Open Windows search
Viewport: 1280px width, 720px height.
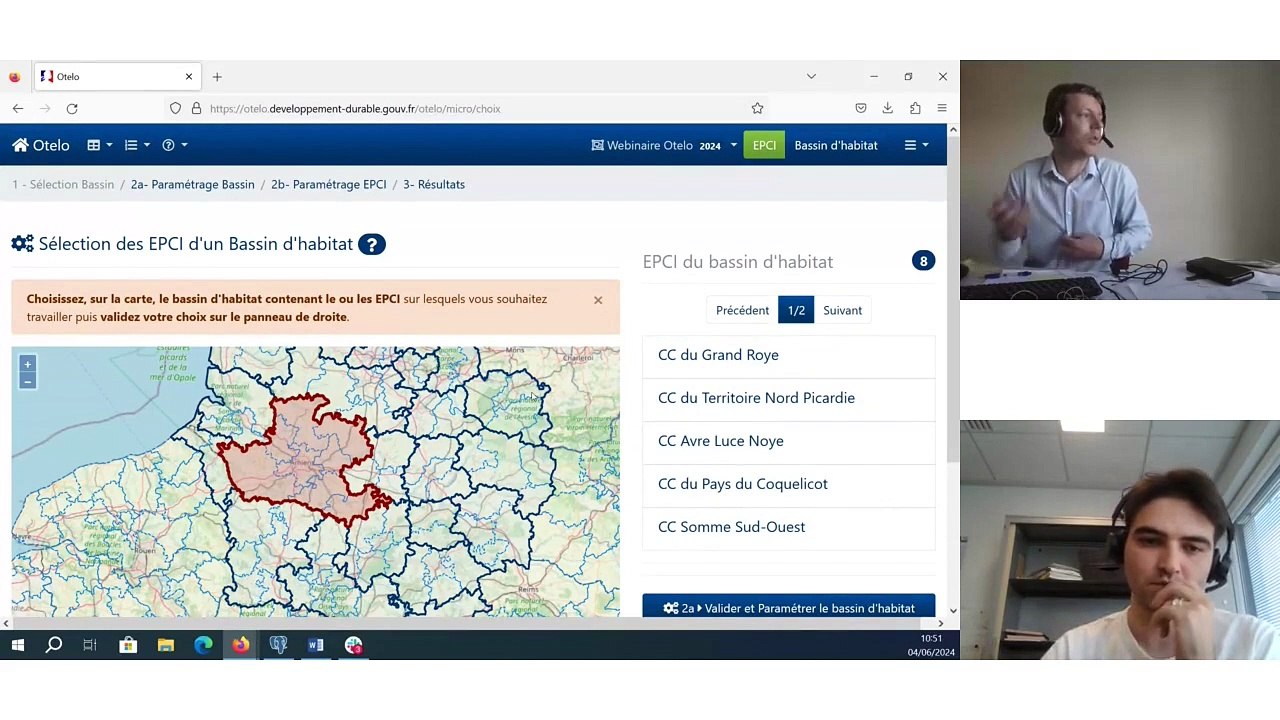coord(54,645)
